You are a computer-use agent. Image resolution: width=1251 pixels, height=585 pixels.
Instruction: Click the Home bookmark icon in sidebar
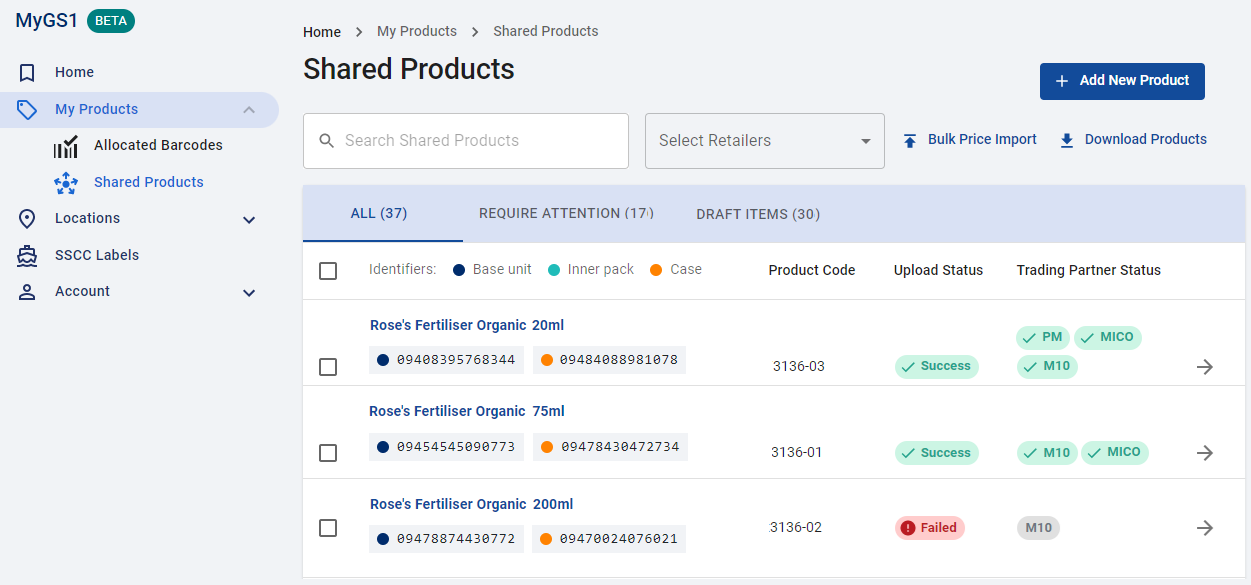[x=27, y=73]
